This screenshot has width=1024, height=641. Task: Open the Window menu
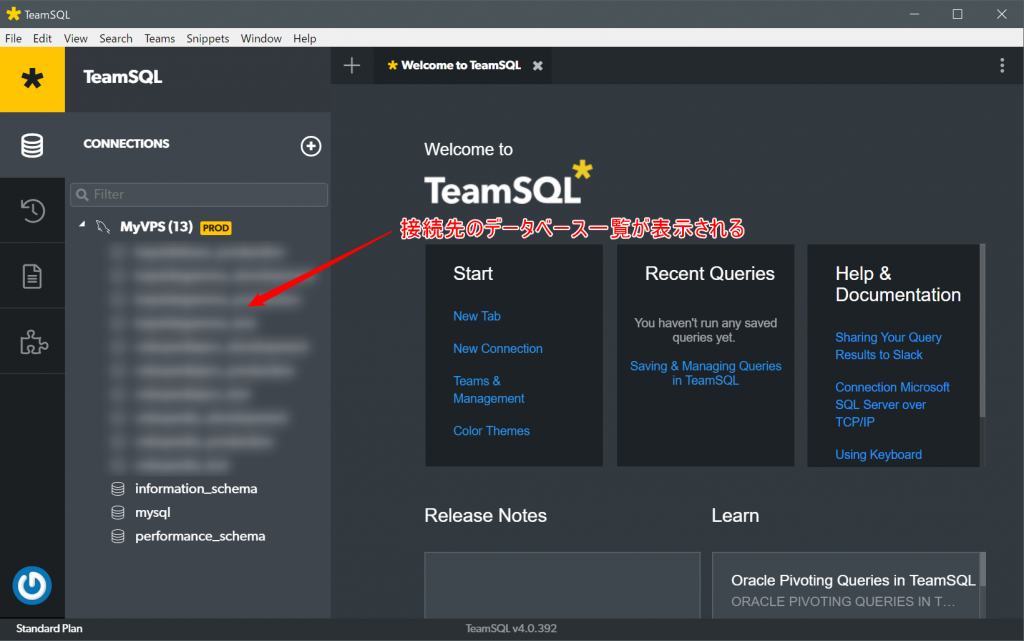point(261,39)
